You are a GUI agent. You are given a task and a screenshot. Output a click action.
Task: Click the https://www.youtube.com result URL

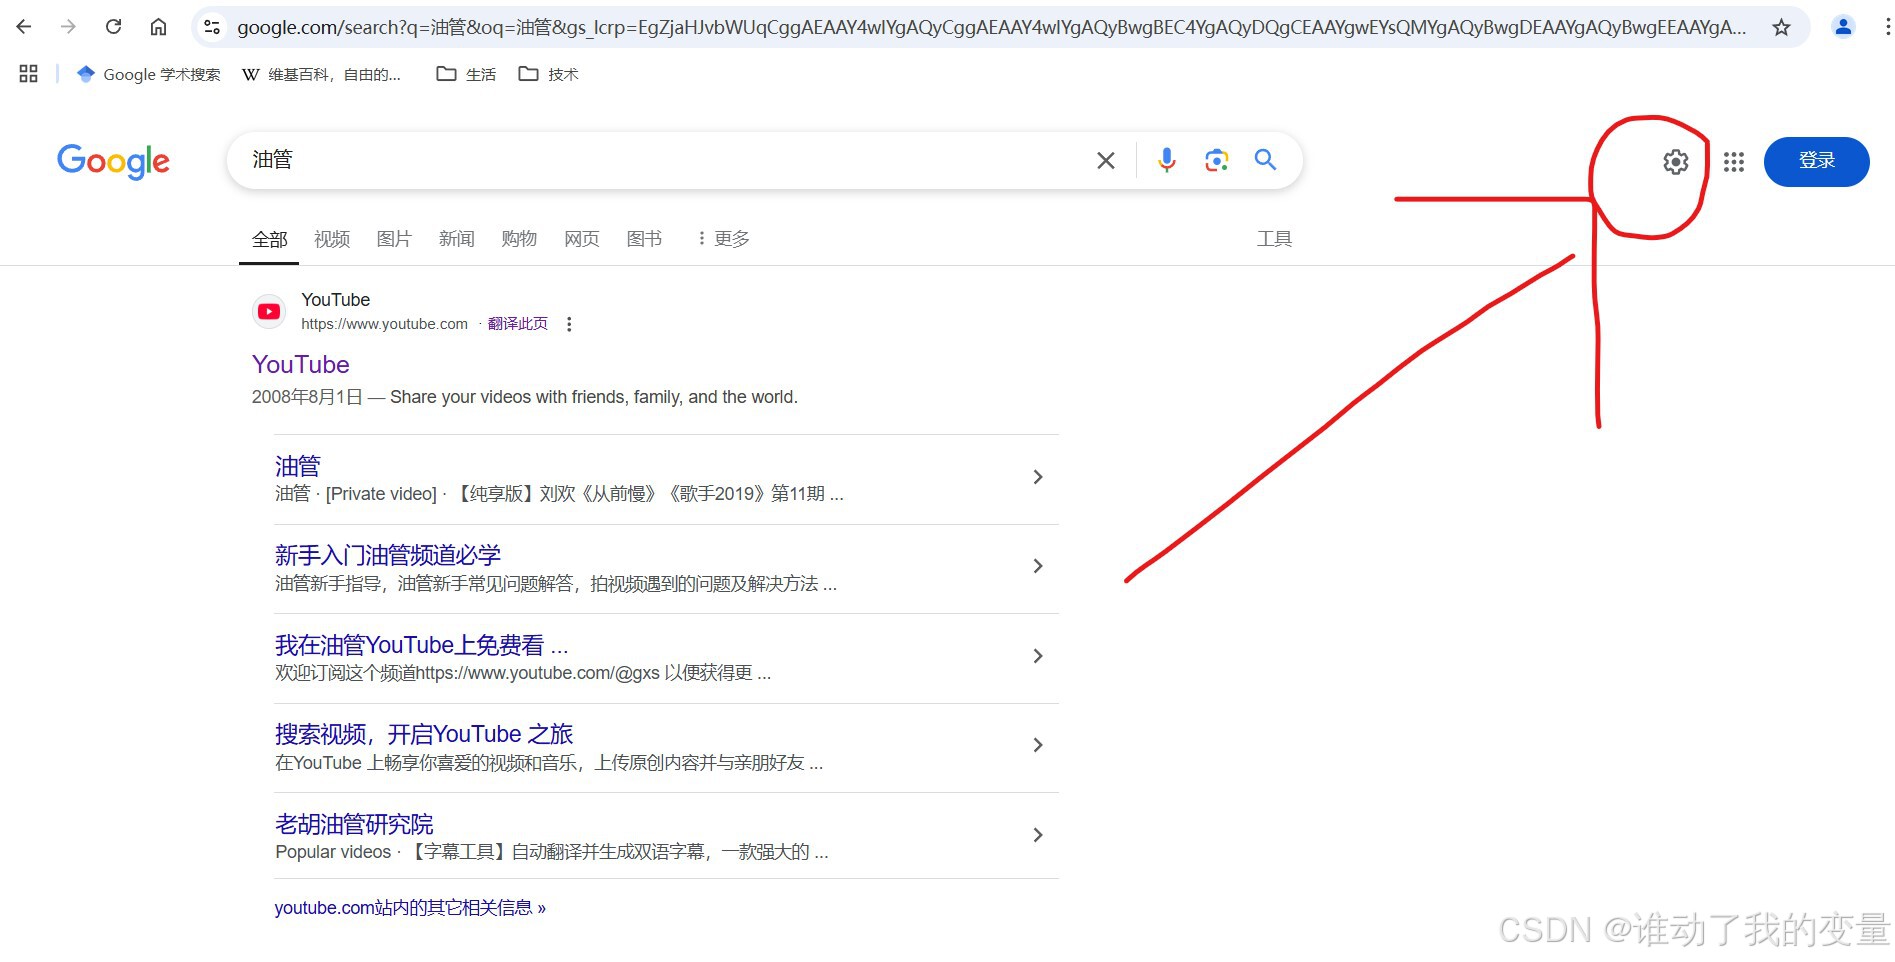(x=384, y=324)
